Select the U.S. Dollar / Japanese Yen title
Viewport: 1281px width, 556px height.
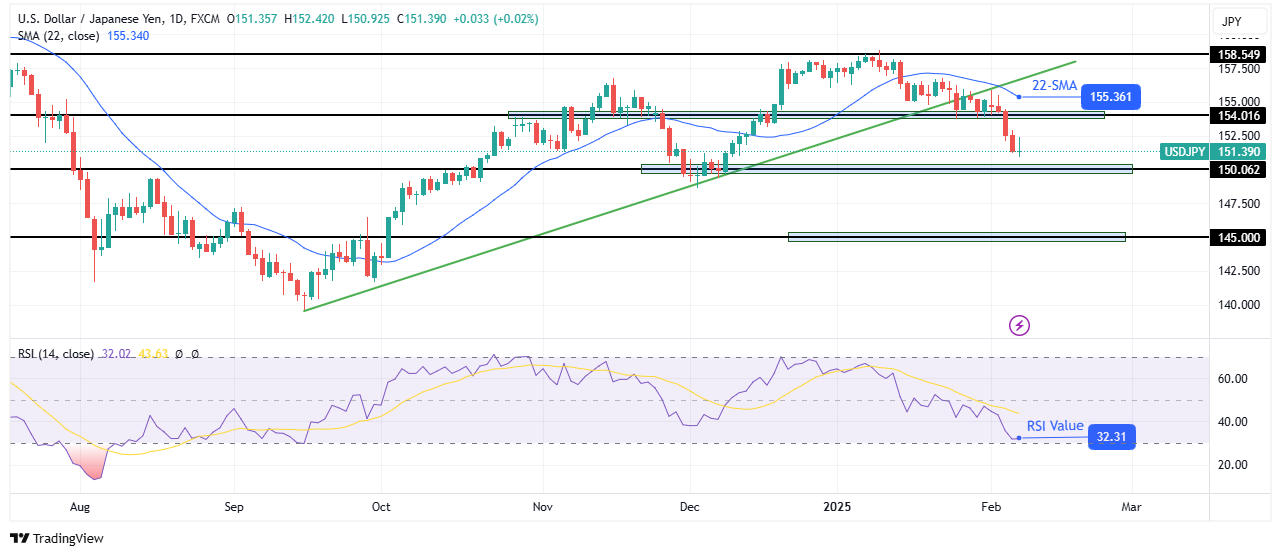pyautogui.click(x=95, y=18)
